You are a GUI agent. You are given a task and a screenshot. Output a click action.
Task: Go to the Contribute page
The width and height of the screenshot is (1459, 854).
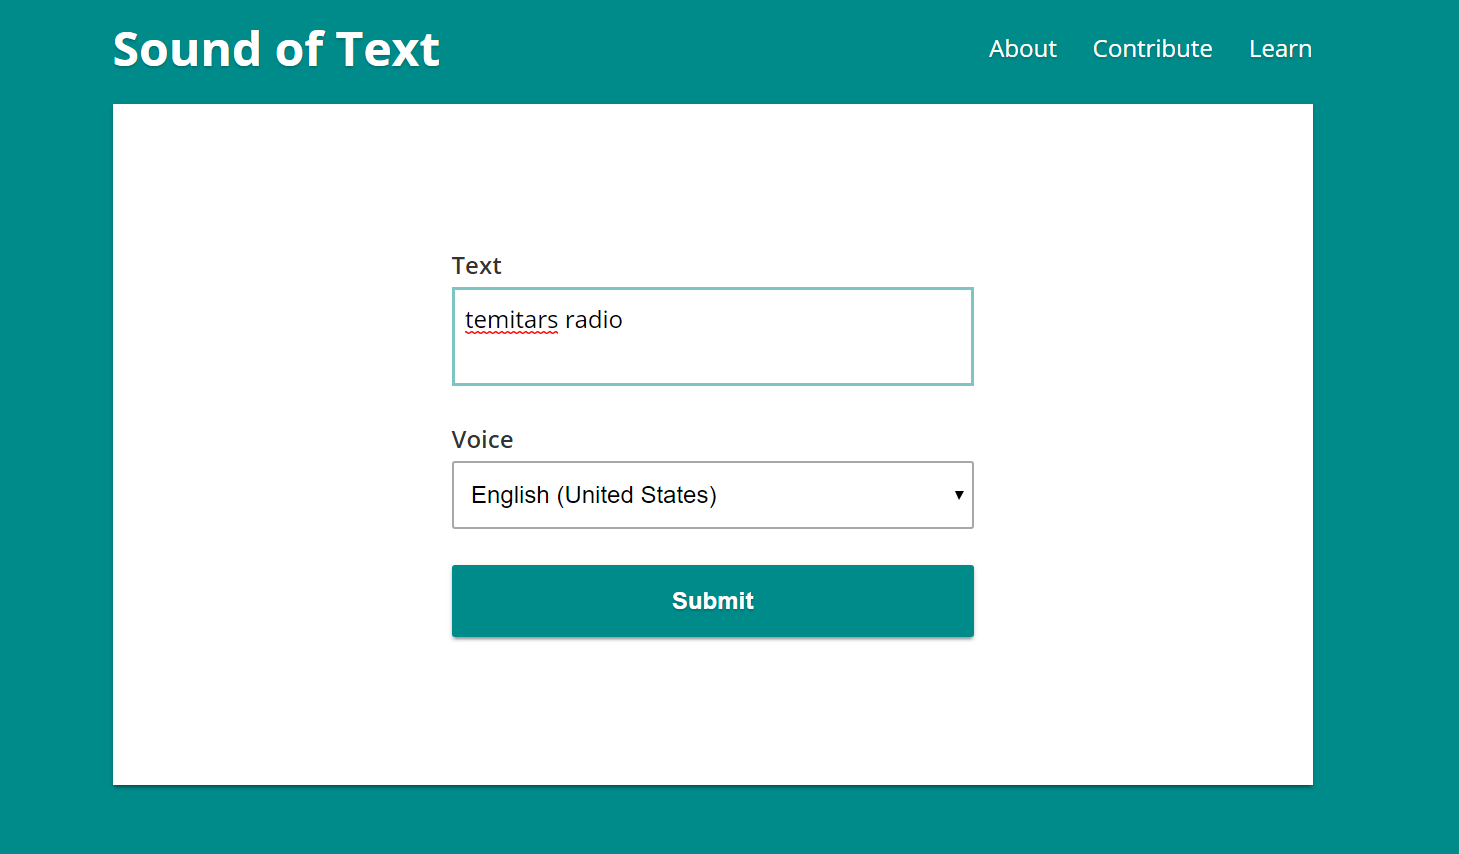[x=1152, y=49]
